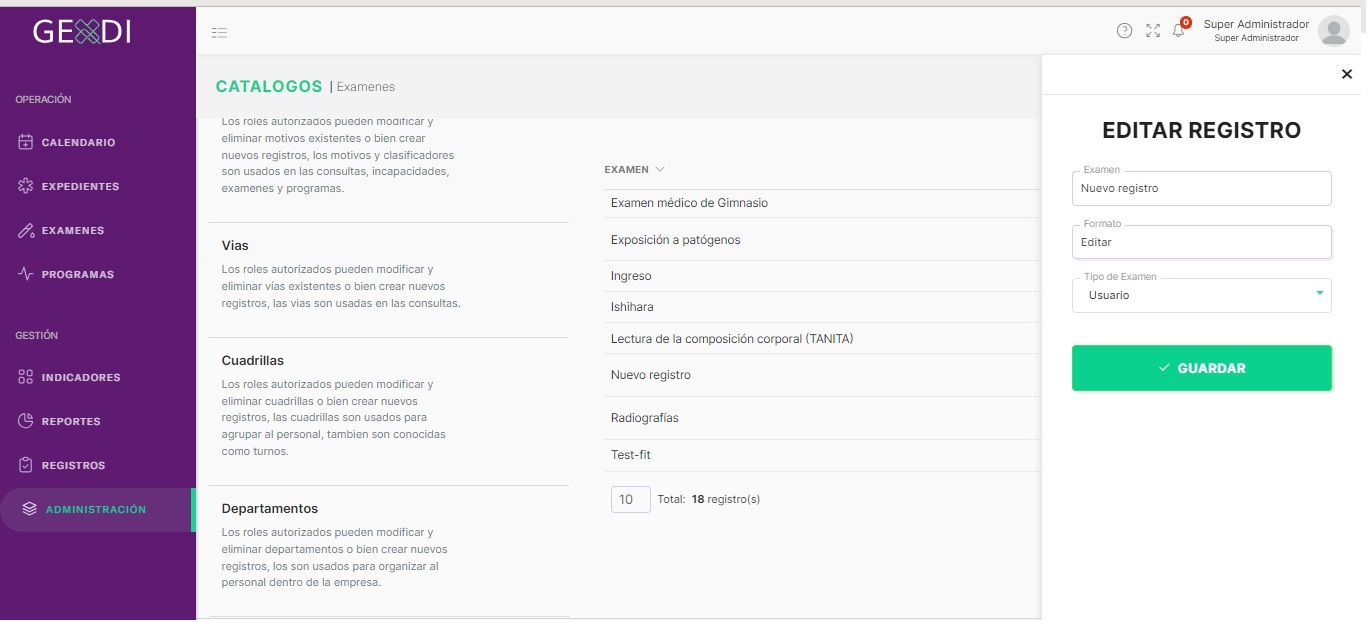Click the Examen input field

1201,188
